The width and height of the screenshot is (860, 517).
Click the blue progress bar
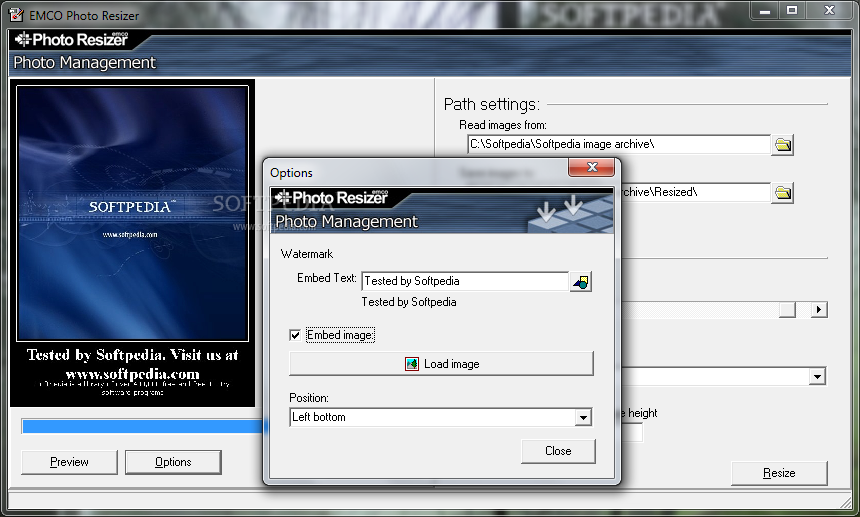click(x=143, y=427)
